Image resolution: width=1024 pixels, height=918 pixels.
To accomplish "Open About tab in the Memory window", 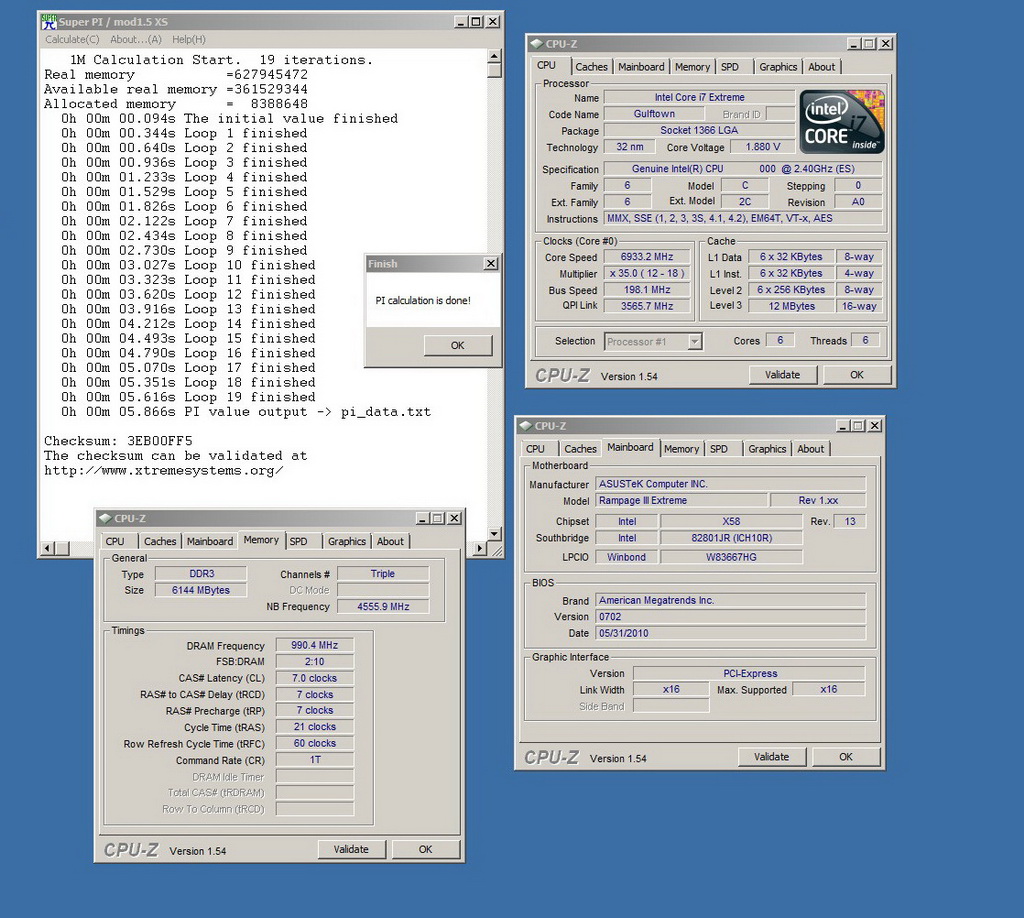I will [x=390, y=541].
